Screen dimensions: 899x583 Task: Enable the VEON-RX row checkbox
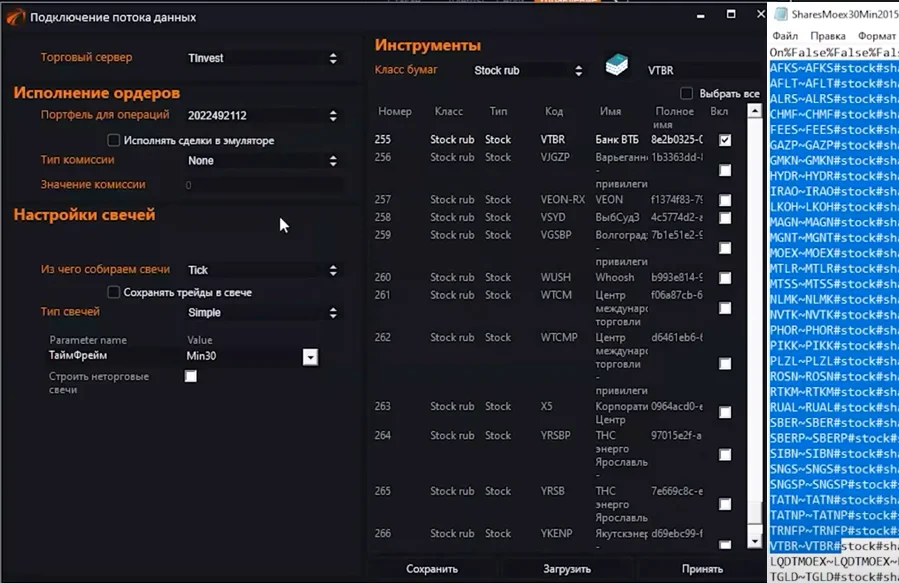(x=725, y=200)
